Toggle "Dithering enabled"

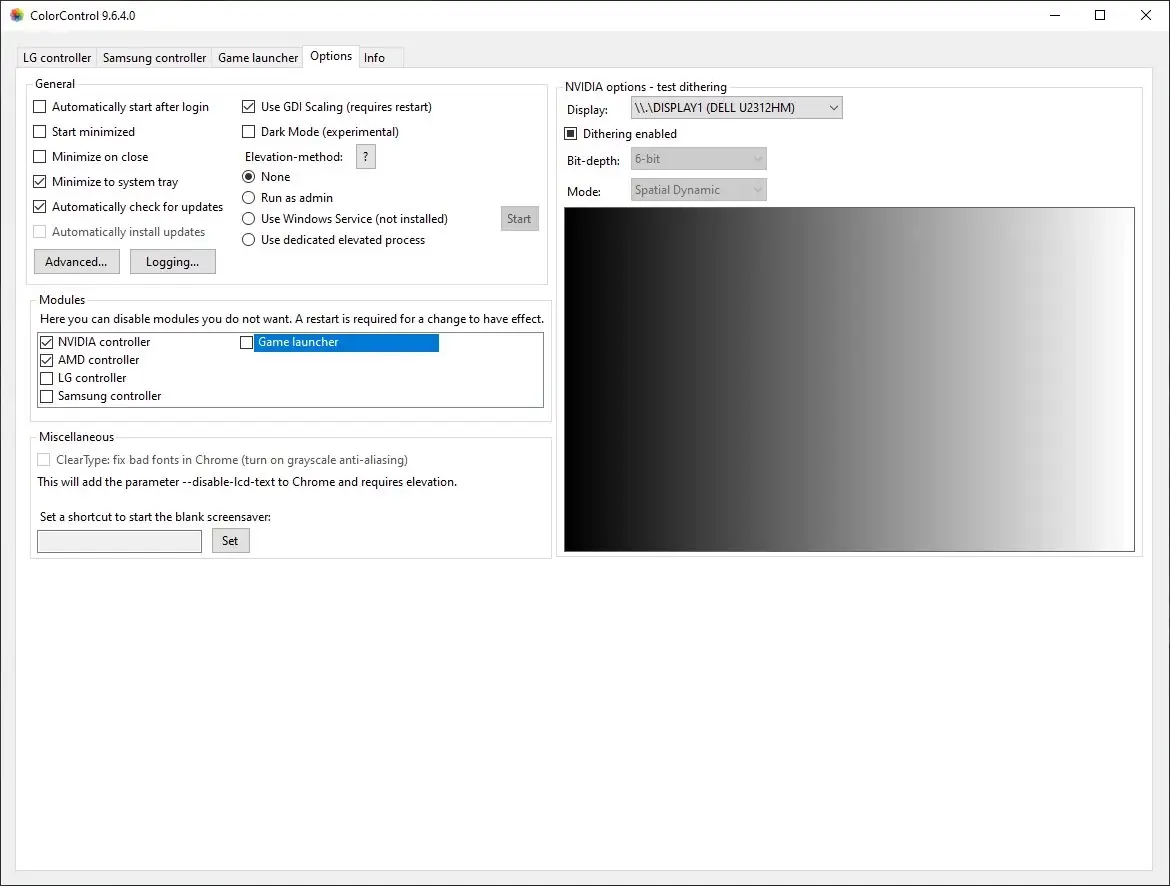[x=572, y=133]
